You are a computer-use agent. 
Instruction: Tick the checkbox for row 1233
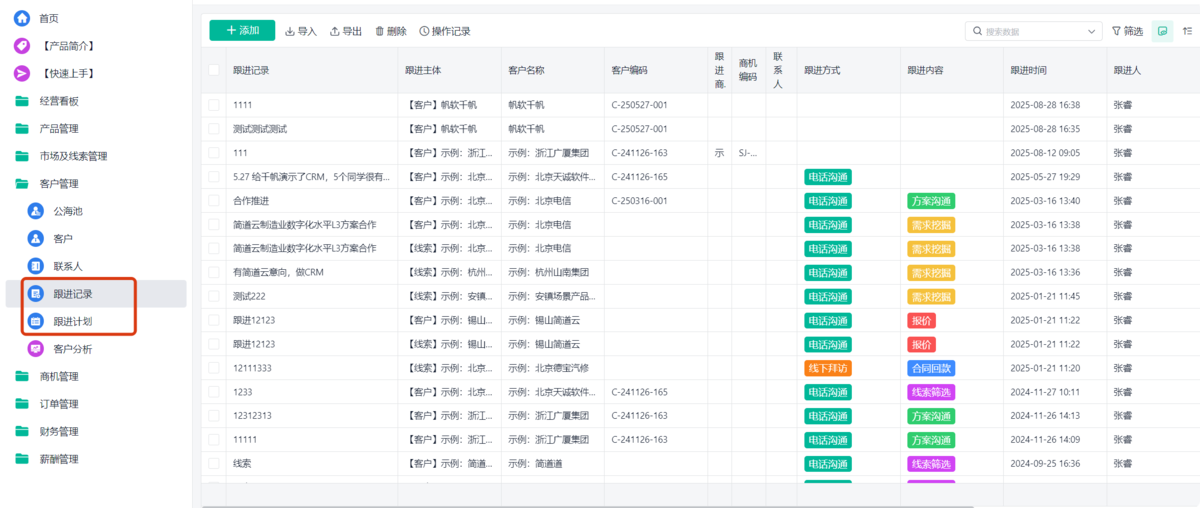coord(214,392)
